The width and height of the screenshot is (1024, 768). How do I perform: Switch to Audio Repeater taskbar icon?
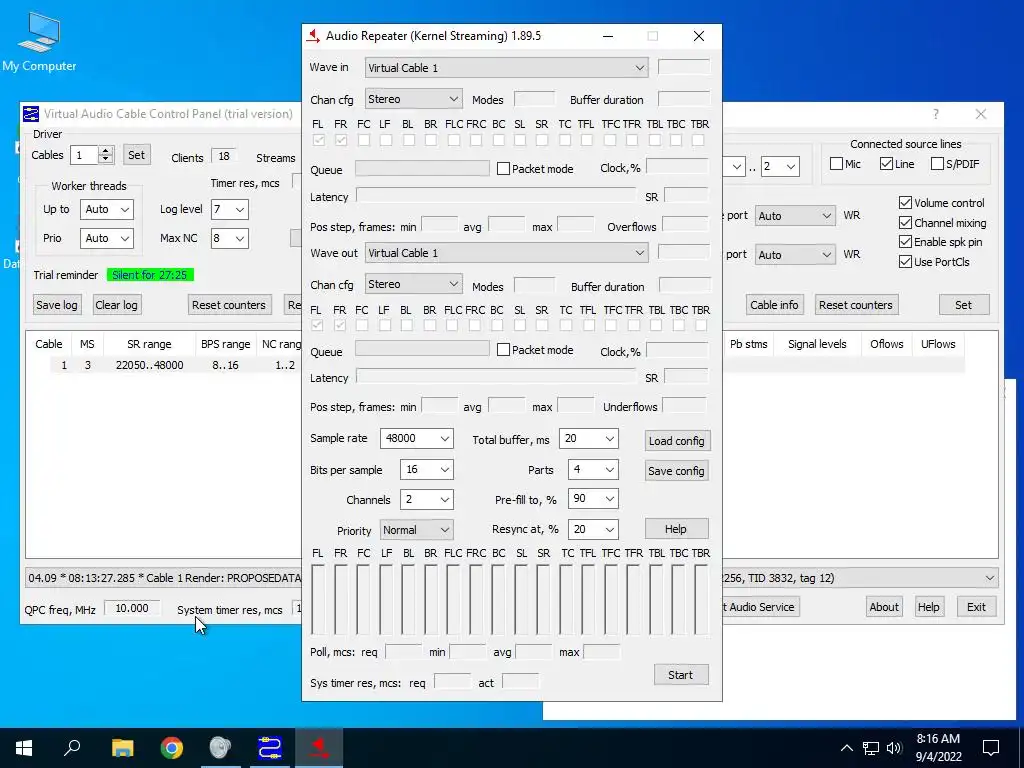coord(319,747)
